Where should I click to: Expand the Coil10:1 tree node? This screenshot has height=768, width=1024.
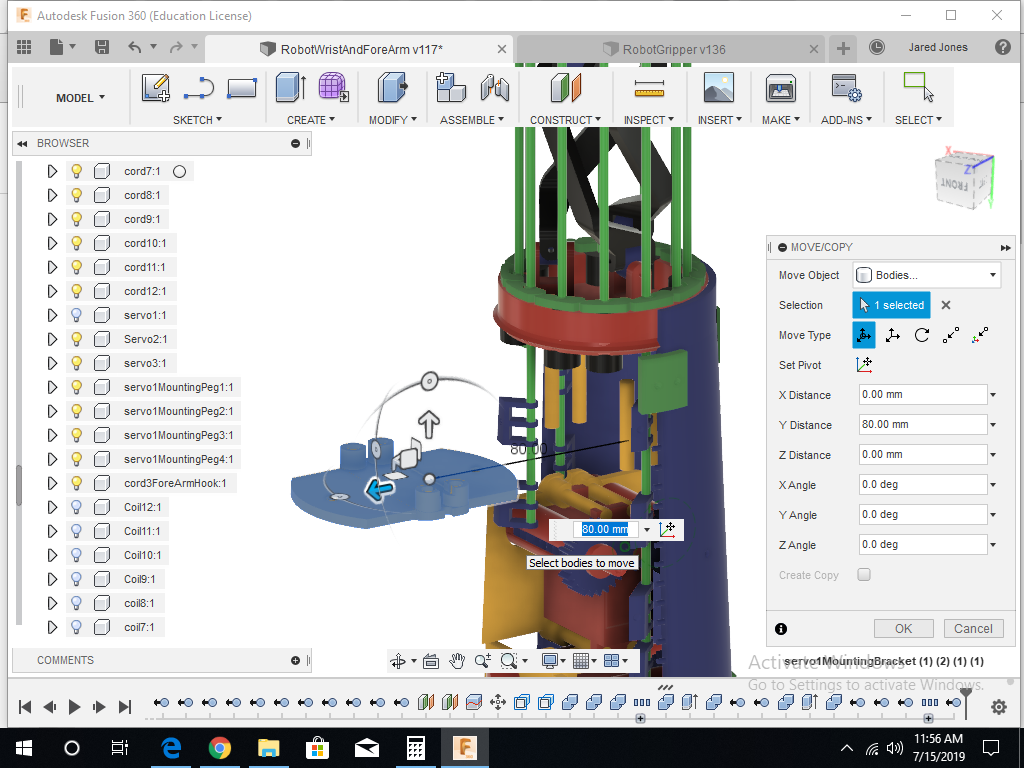(x=52, y=555)
